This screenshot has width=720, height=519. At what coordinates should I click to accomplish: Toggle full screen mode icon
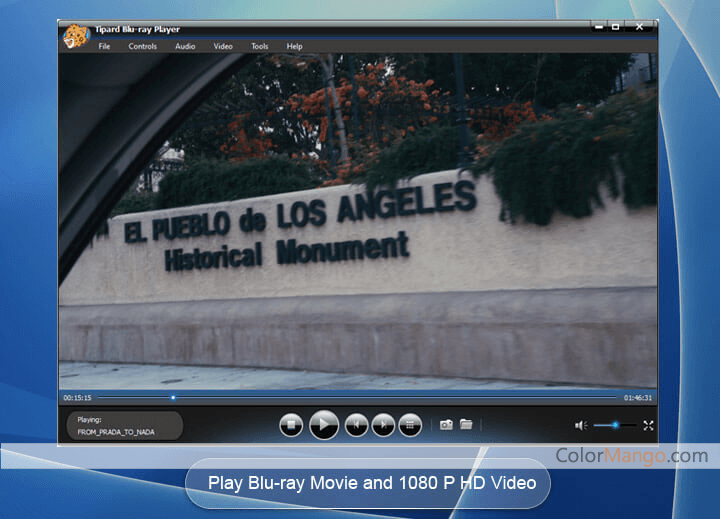click(x=648, y=426)
